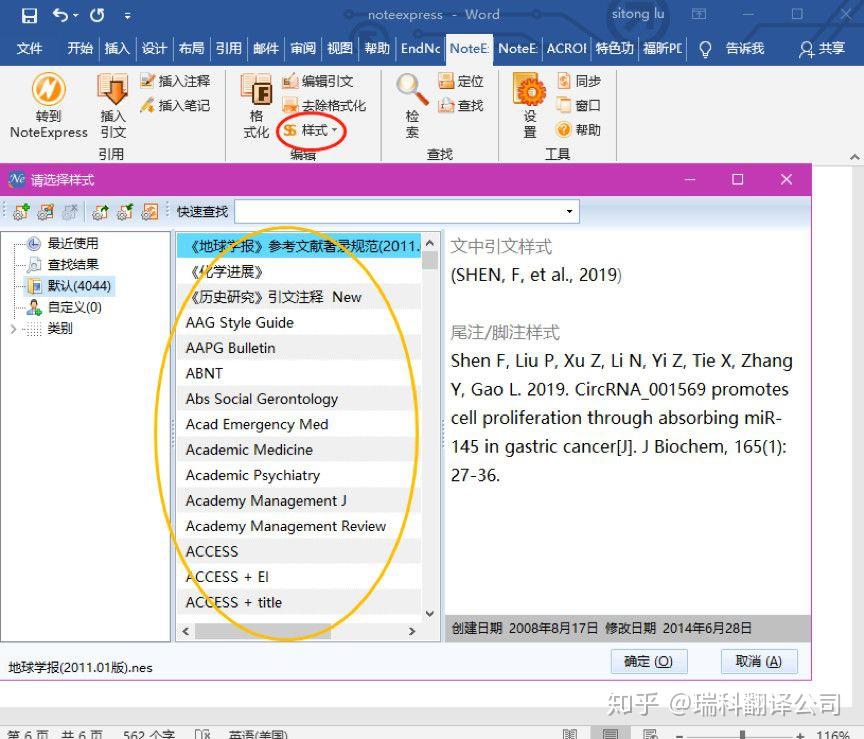Open the 审阅 ribbon tab
864x739 pixels.
(x=302, y=48)
